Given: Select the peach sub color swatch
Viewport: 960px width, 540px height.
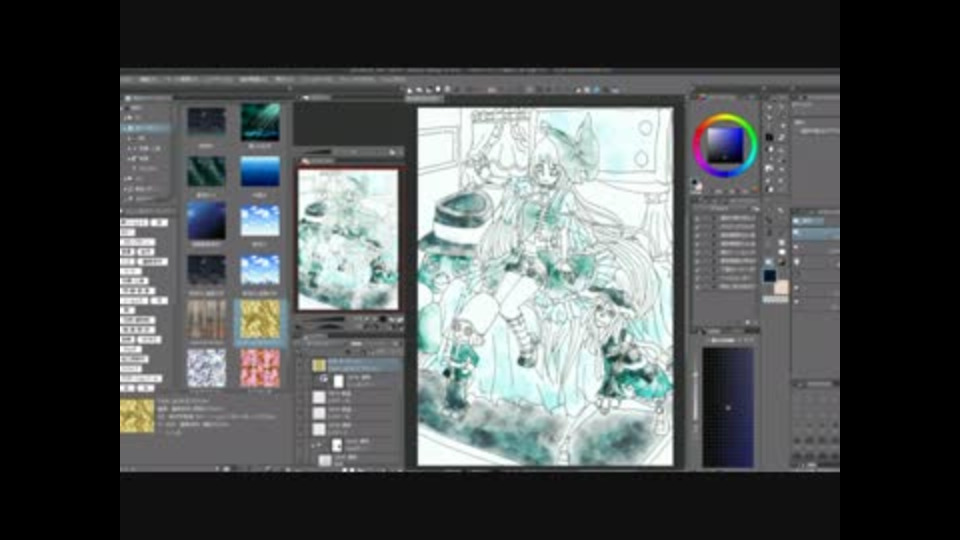Looking at the screenshot, I should click(x=781, y=287).
